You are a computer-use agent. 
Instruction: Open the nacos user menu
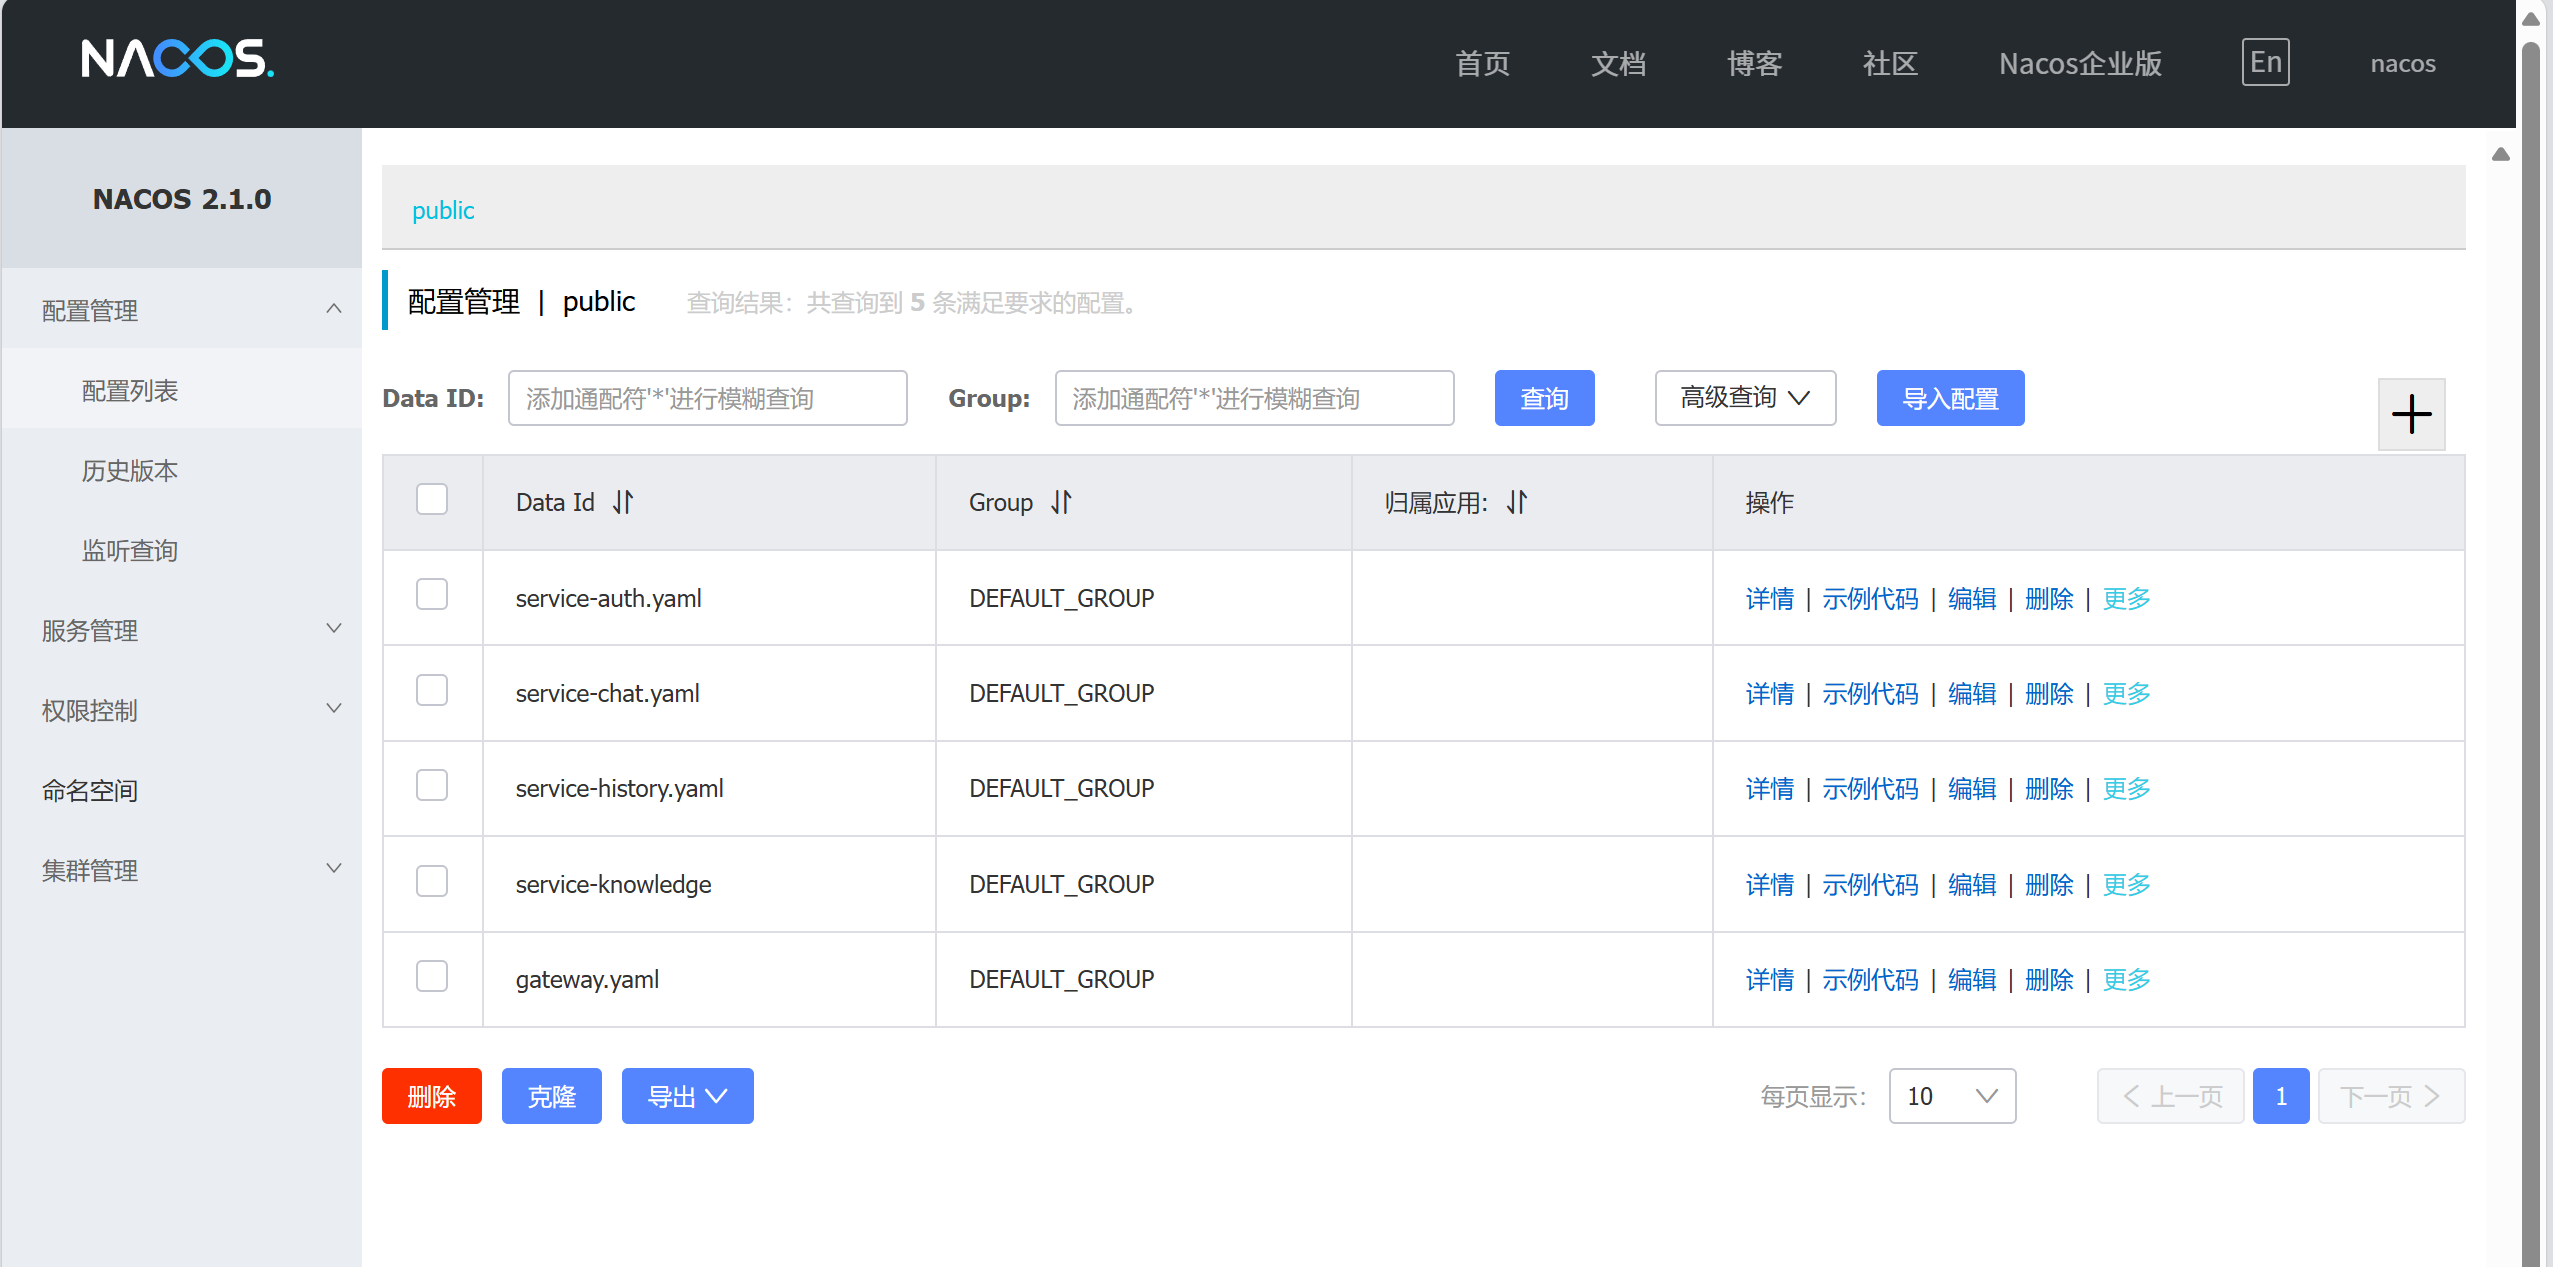click(x=2402, y=63)
